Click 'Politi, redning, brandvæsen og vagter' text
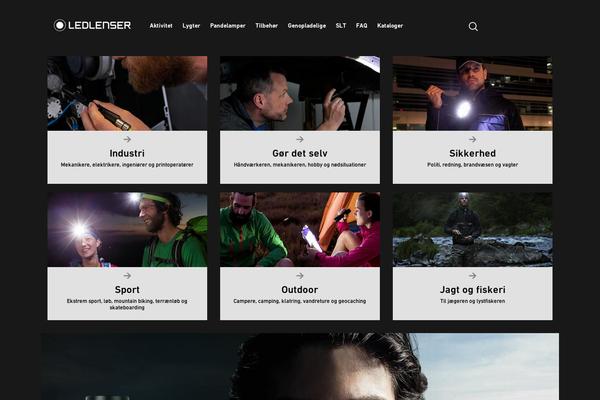Screen dimensions: 600x400 [x=473, y=165]
